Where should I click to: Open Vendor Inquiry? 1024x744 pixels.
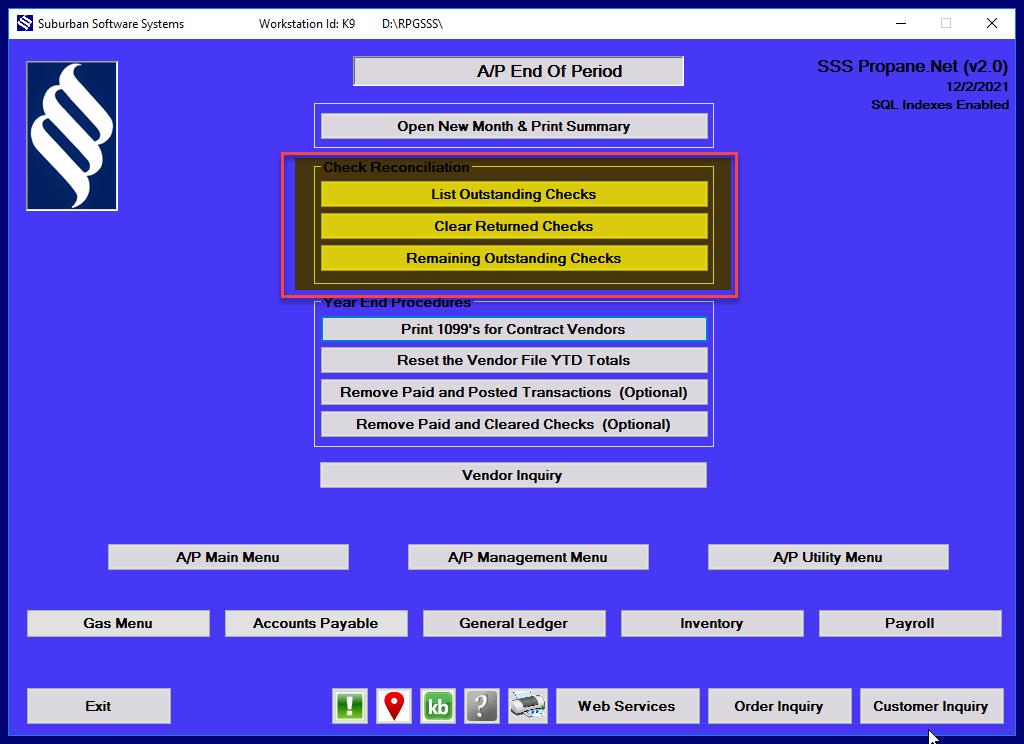[513, 475]
